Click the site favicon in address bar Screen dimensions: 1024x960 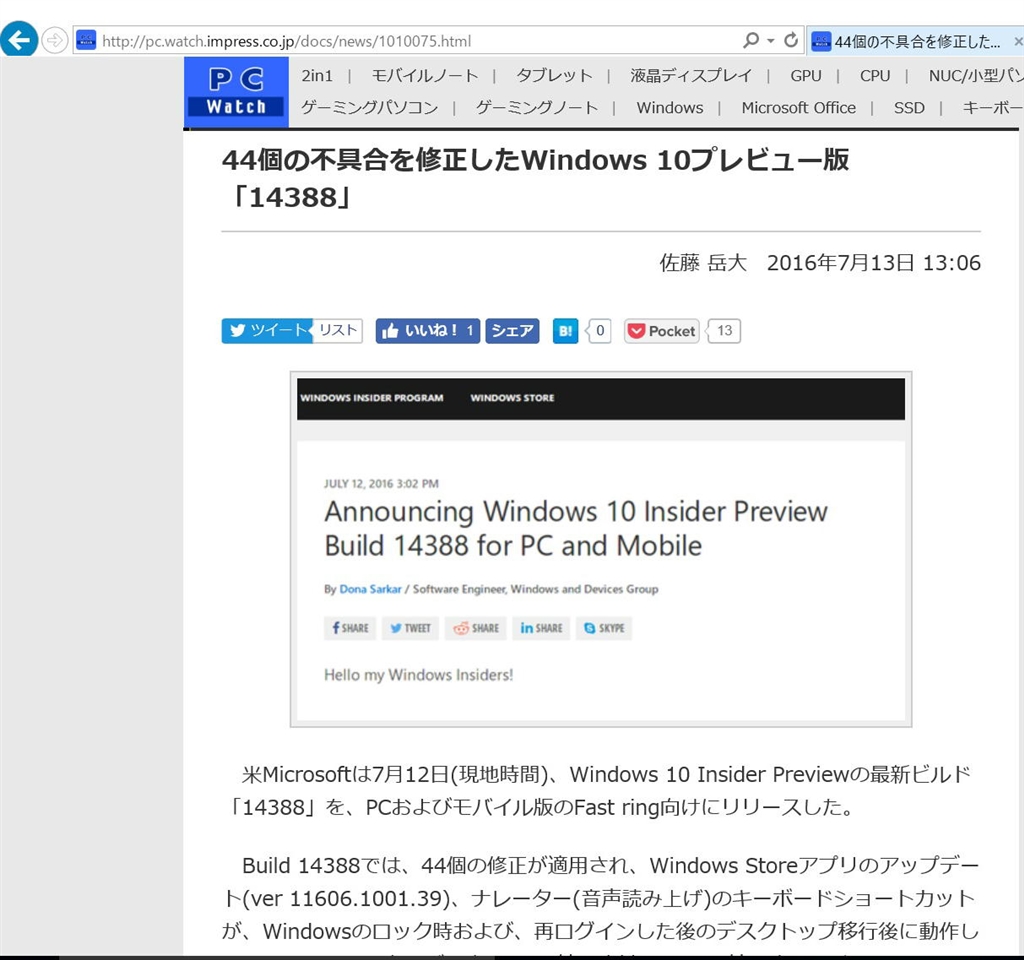(86, 40)
